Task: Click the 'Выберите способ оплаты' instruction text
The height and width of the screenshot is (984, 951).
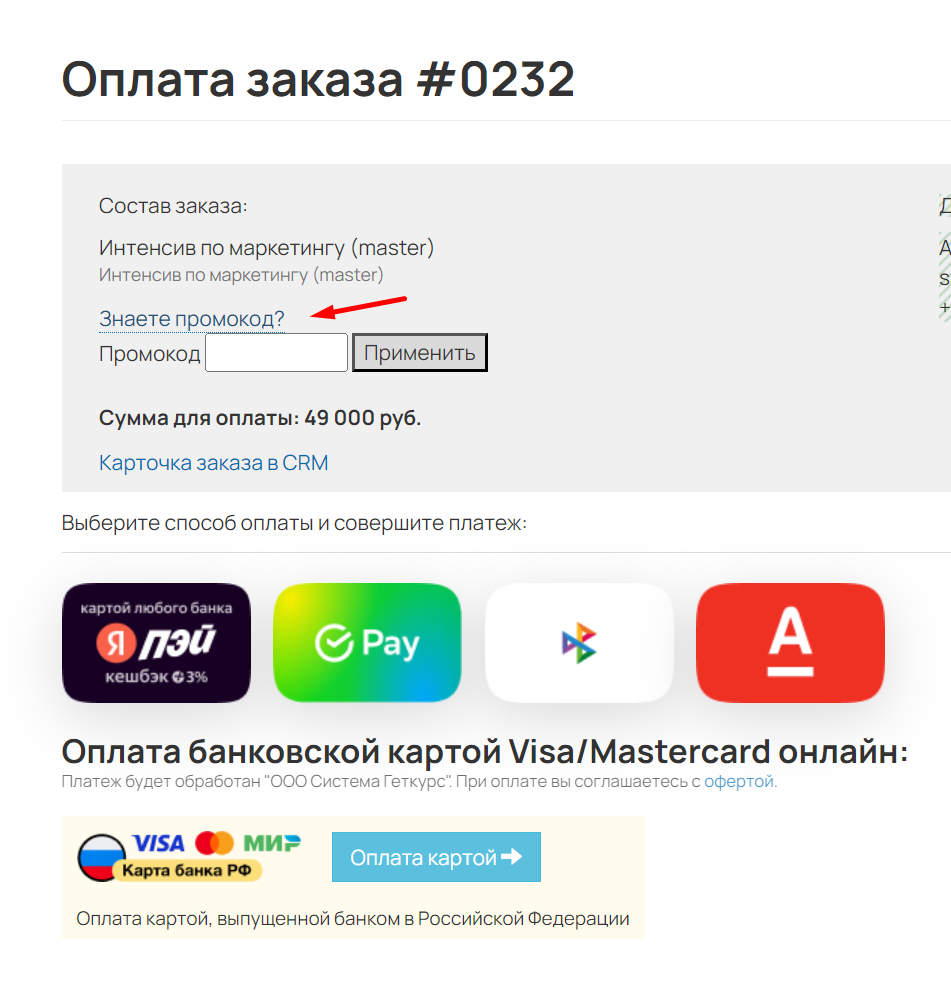Action: click(x=294, y=523)
